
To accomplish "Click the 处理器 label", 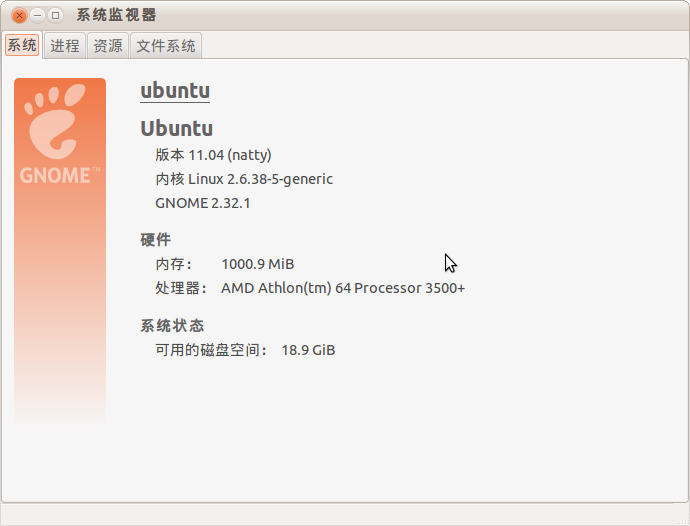I will (x=181, y=288).
